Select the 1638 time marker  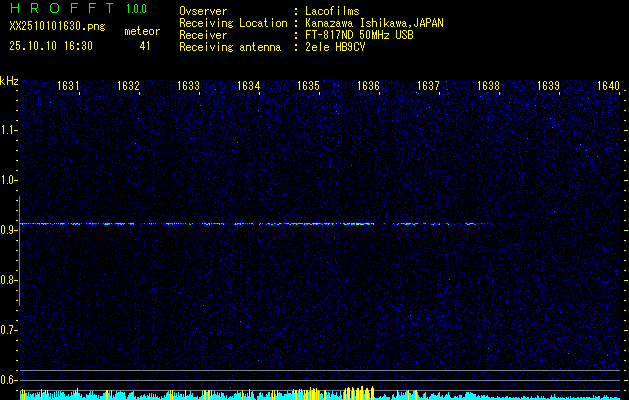pos(489,86)
